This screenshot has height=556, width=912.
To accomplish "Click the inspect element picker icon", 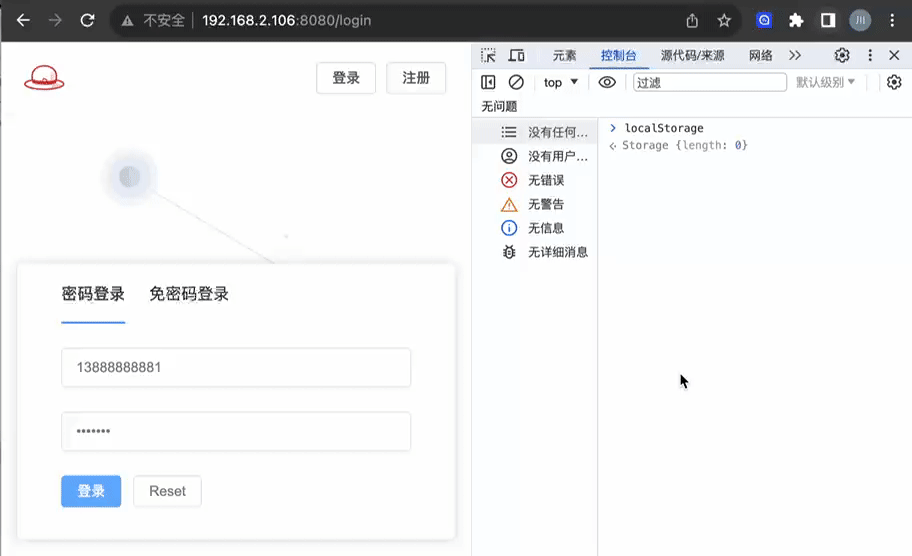I will pos(488,56).
